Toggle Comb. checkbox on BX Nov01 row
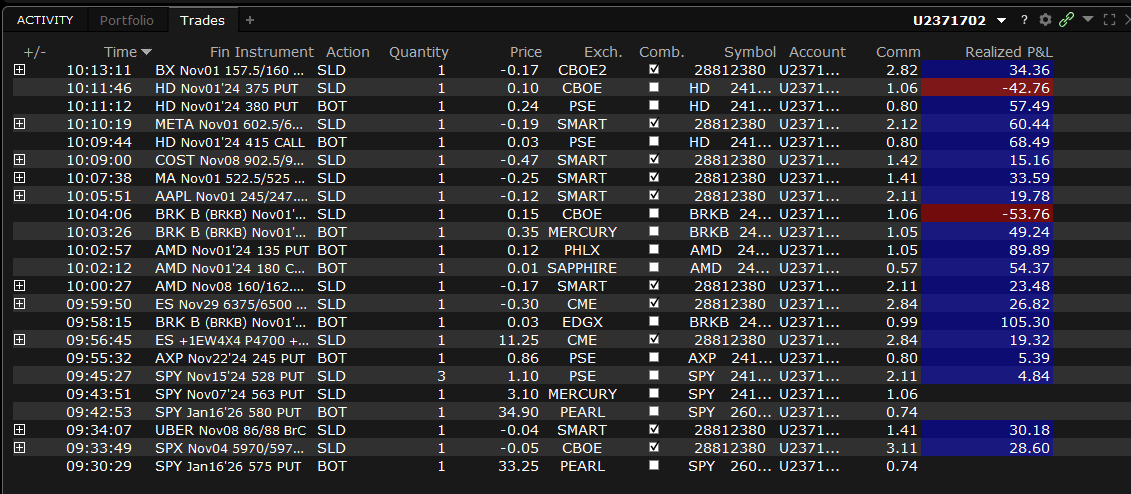This screenshot has height=494, width=1131. tap(654, 69)
